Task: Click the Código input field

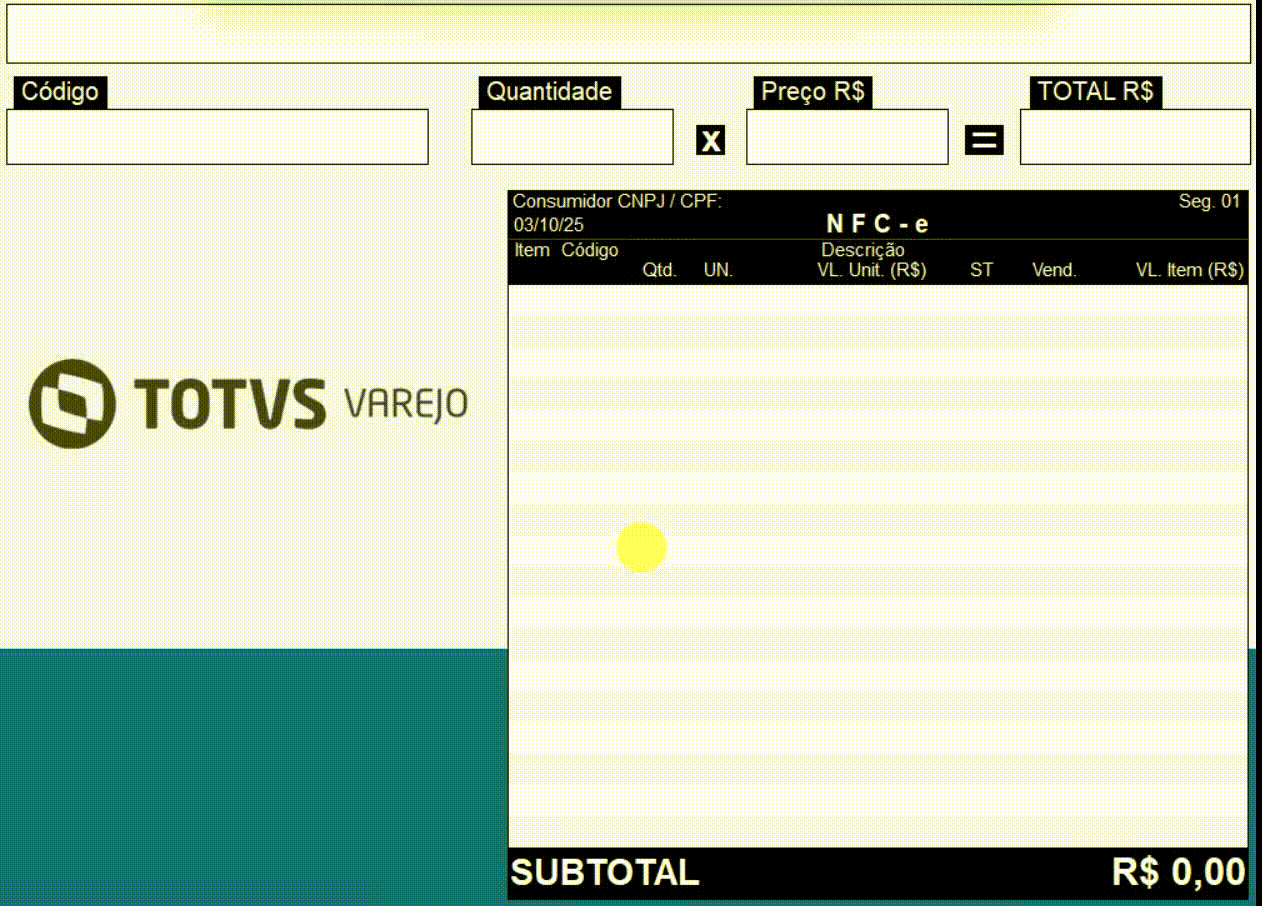Action: click(217, 137)
